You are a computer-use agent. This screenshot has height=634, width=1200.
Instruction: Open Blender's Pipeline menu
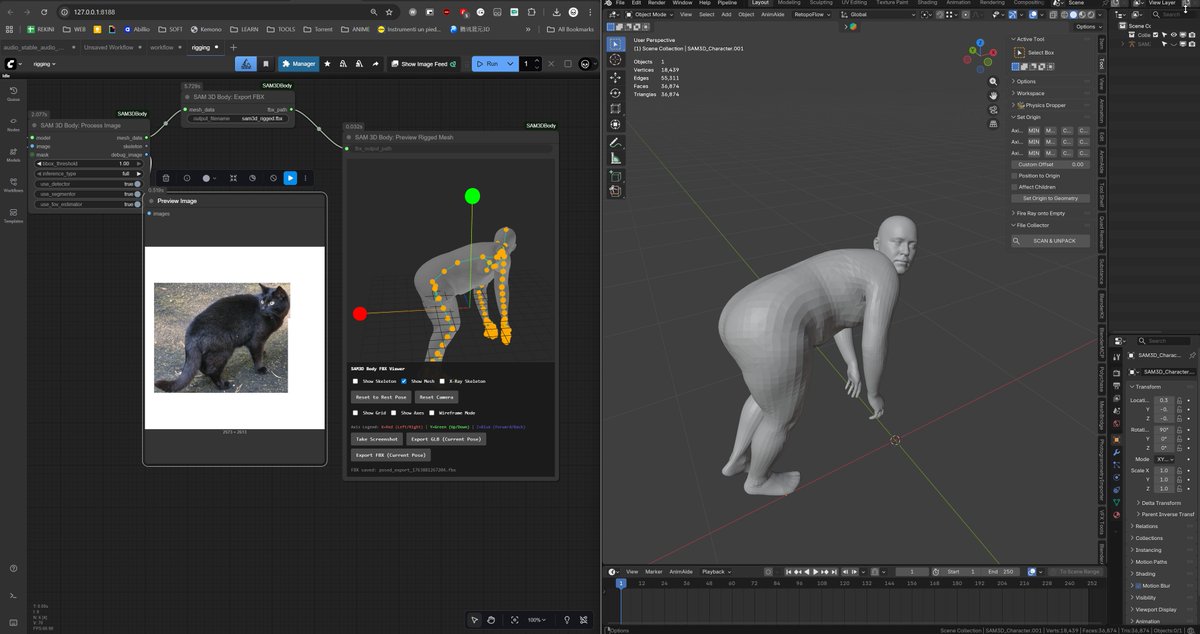point(727,3)
